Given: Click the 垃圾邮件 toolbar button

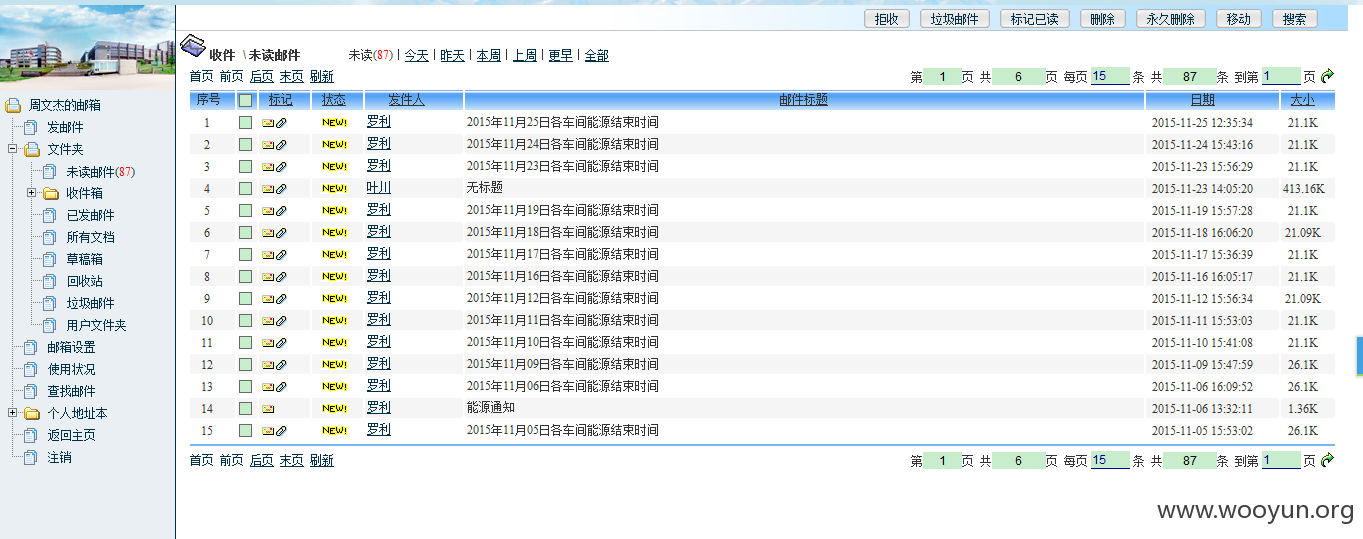Looking at the screenshot, I should click(955, 19).
